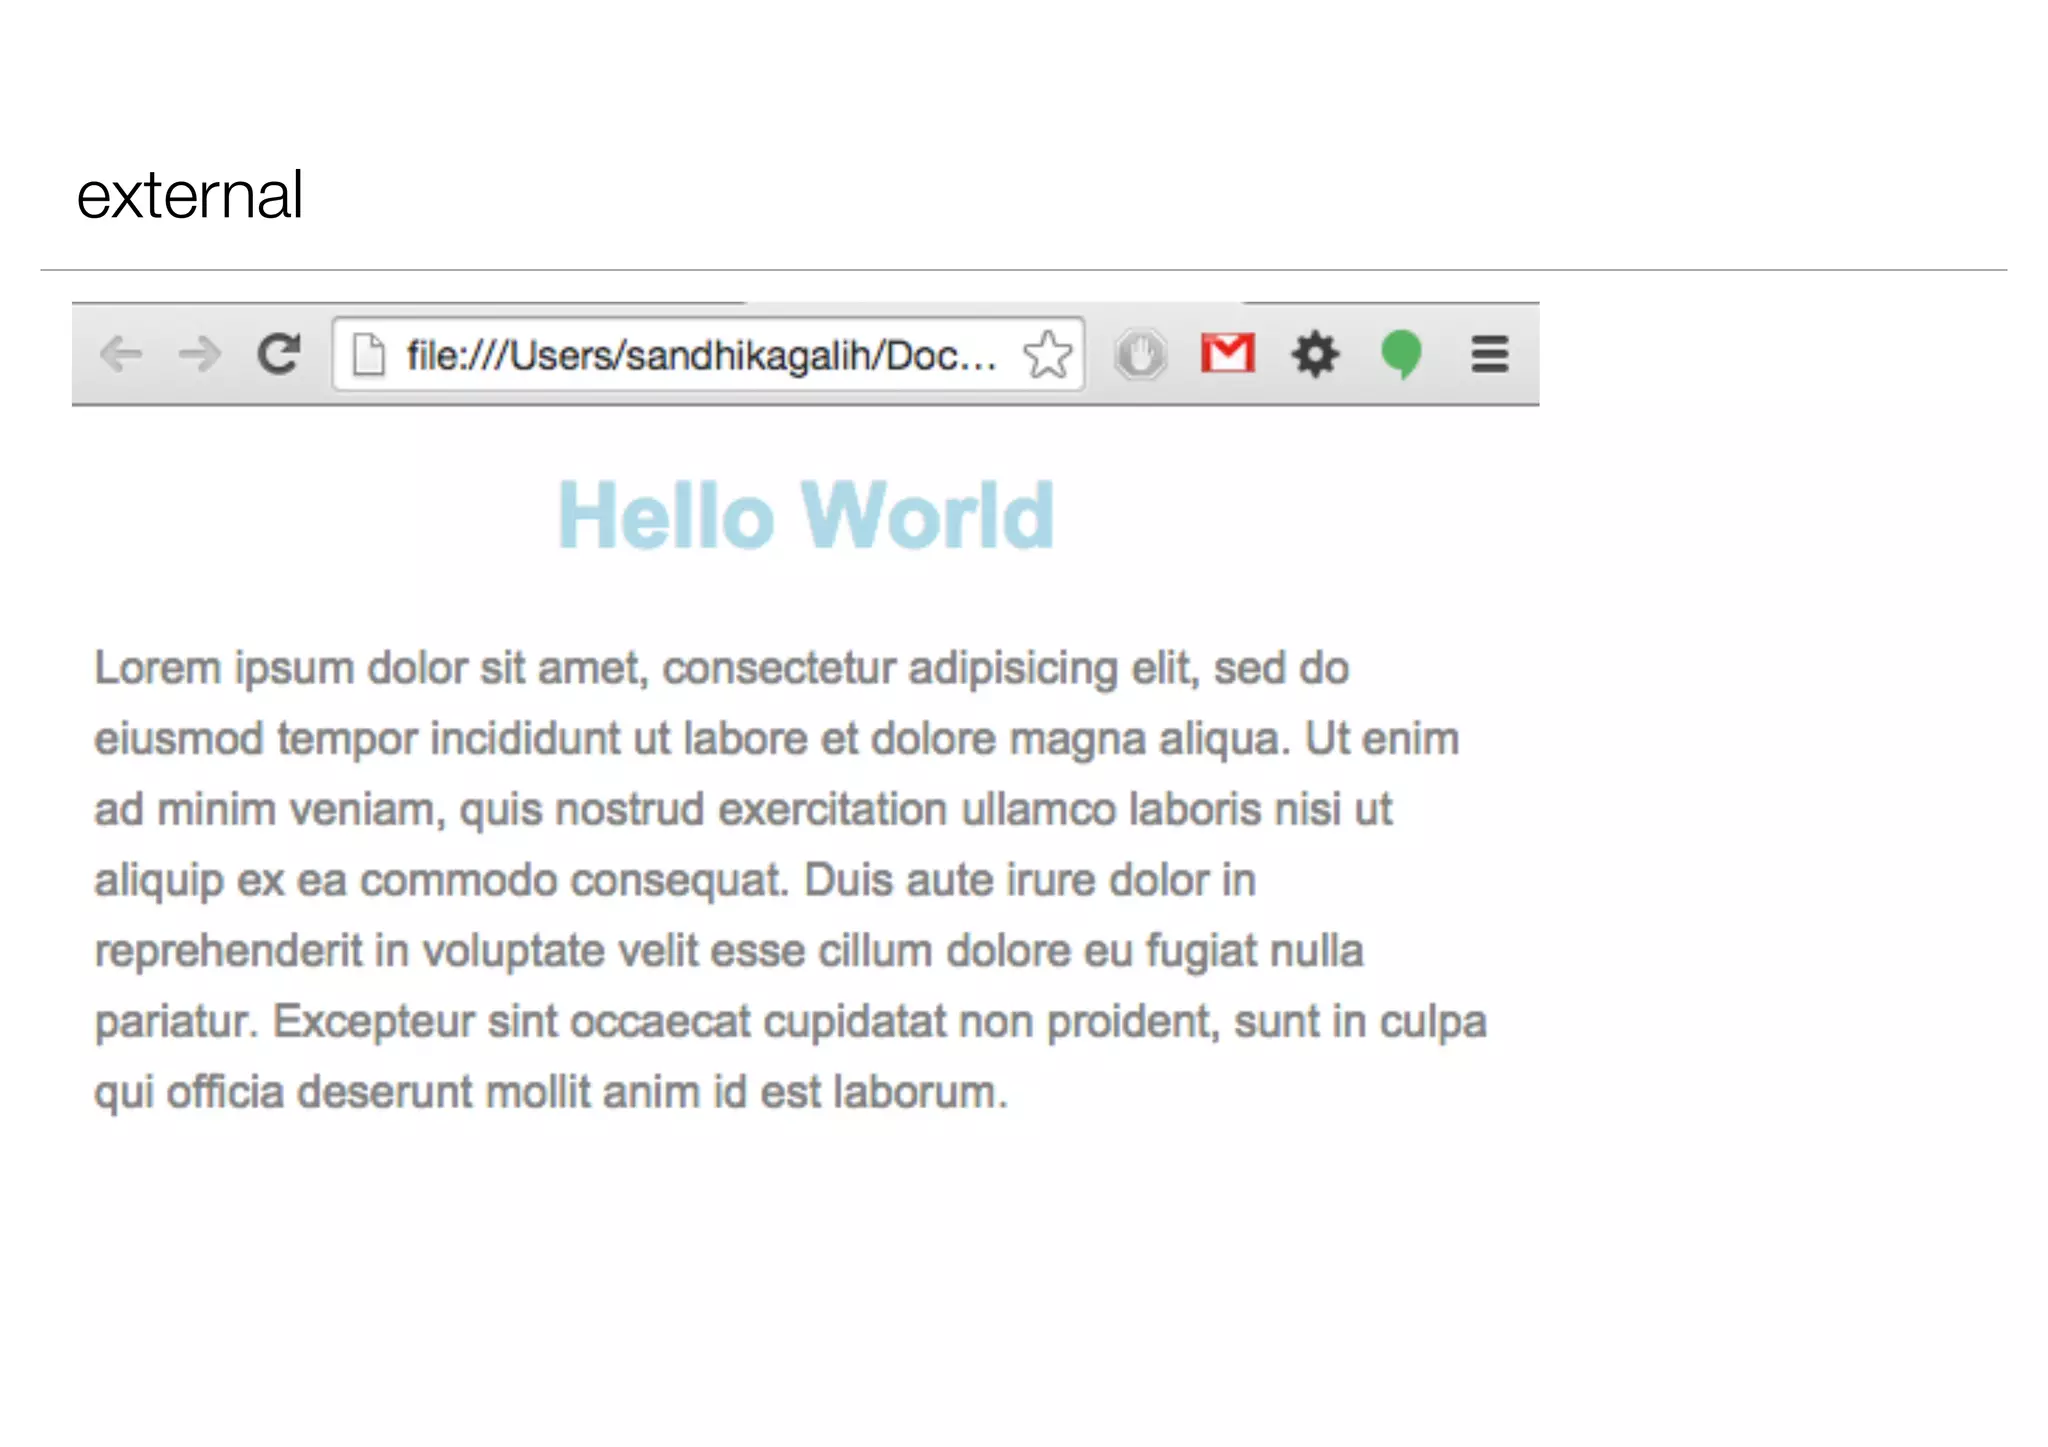Open the green Hangouts bubble extension

[1401, 354]
